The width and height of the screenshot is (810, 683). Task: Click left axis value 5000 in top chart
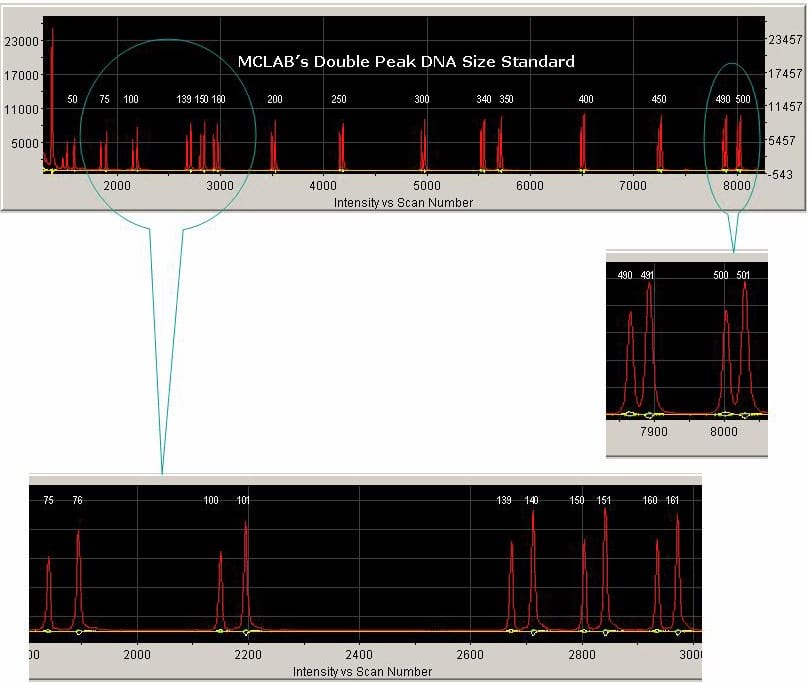click(25, 144)
